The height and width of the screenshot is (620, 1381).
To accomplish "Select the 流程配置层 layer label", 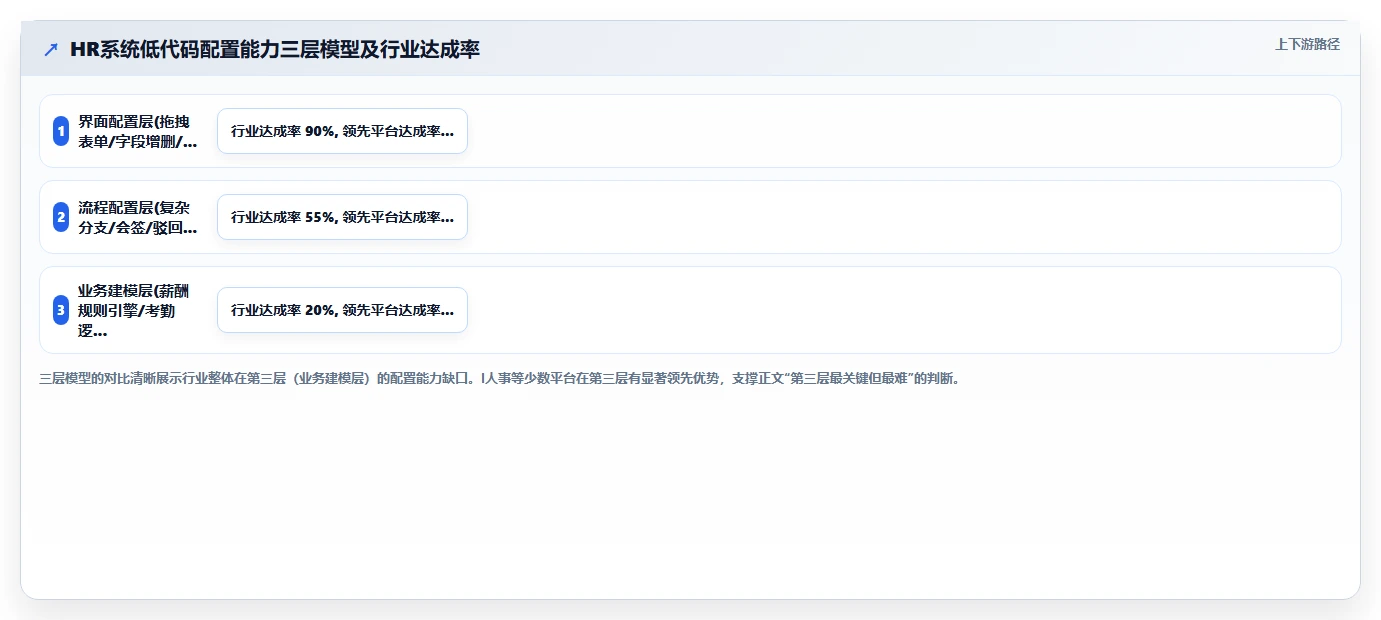I will tap(138, 217).
